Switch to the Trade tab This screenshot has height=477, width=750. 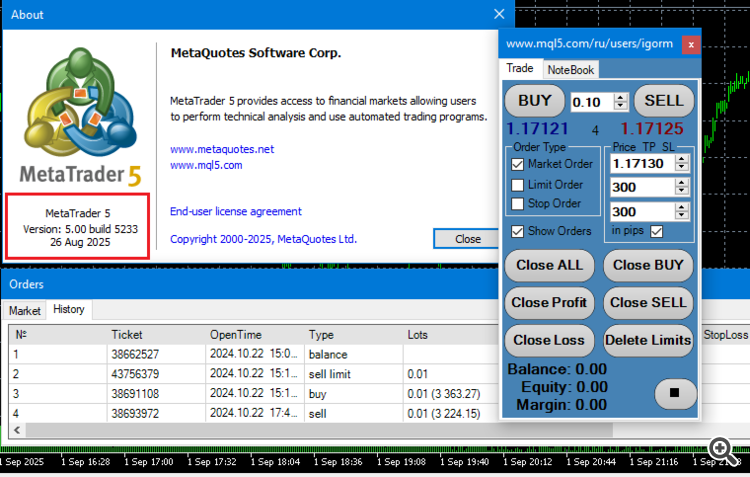point(520,68)
